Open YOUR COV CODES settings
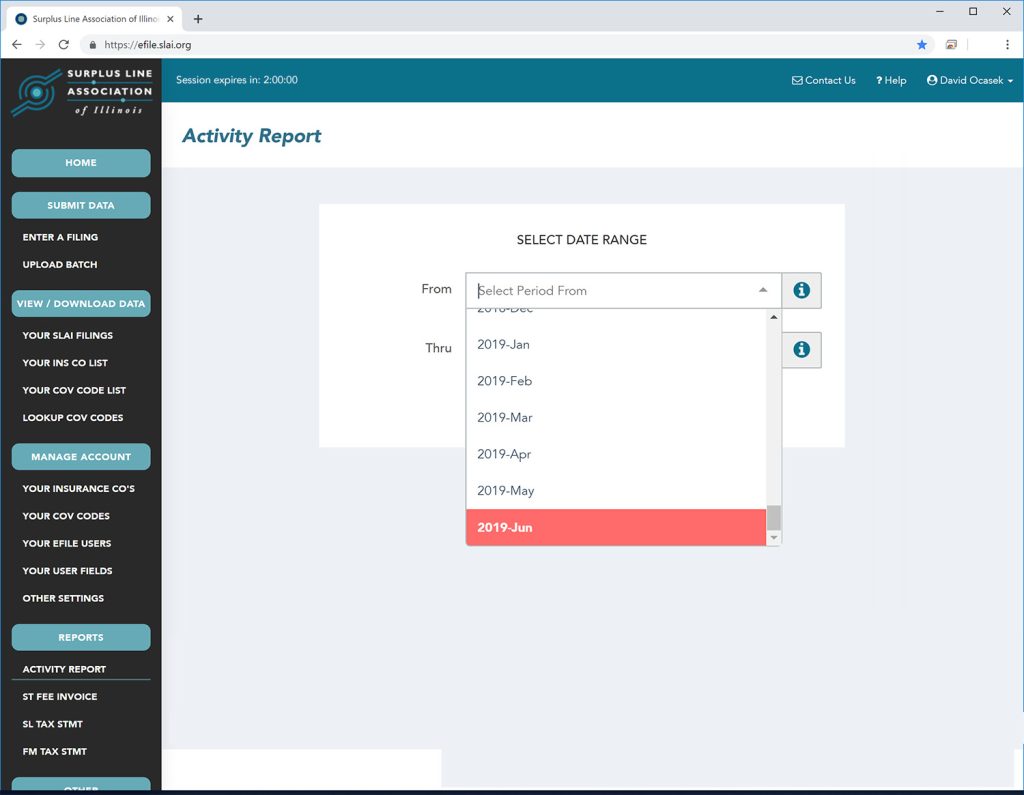 [66, 516]
